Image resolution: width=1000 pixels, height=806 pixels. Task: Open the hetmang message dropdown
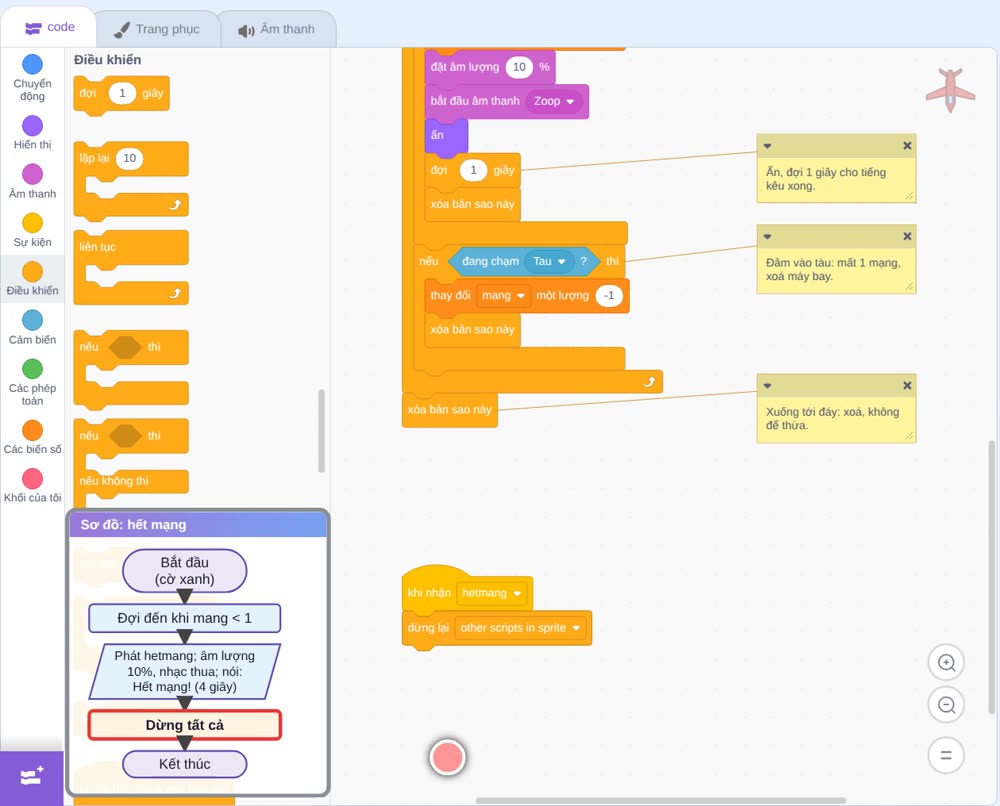click(492, 594)
